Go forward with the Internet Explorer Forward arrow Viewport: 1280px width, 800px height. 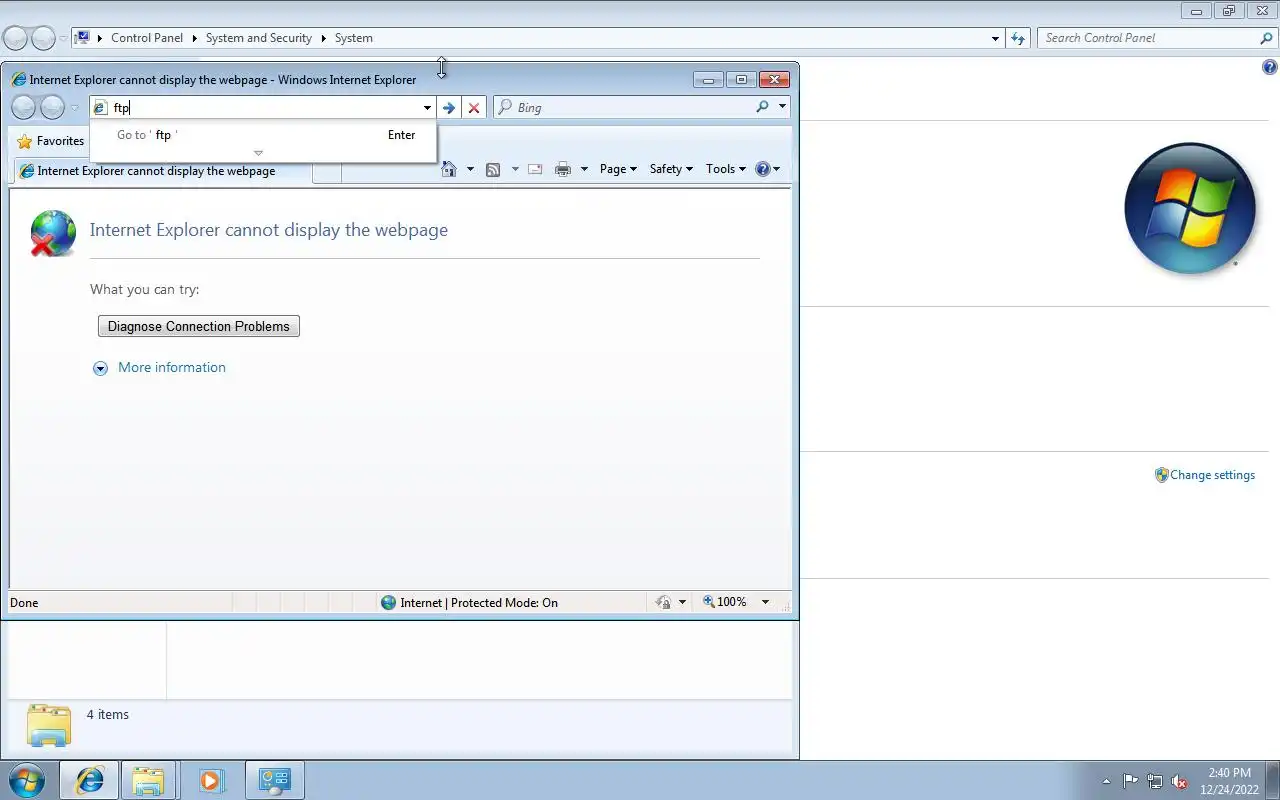point(52,107)
